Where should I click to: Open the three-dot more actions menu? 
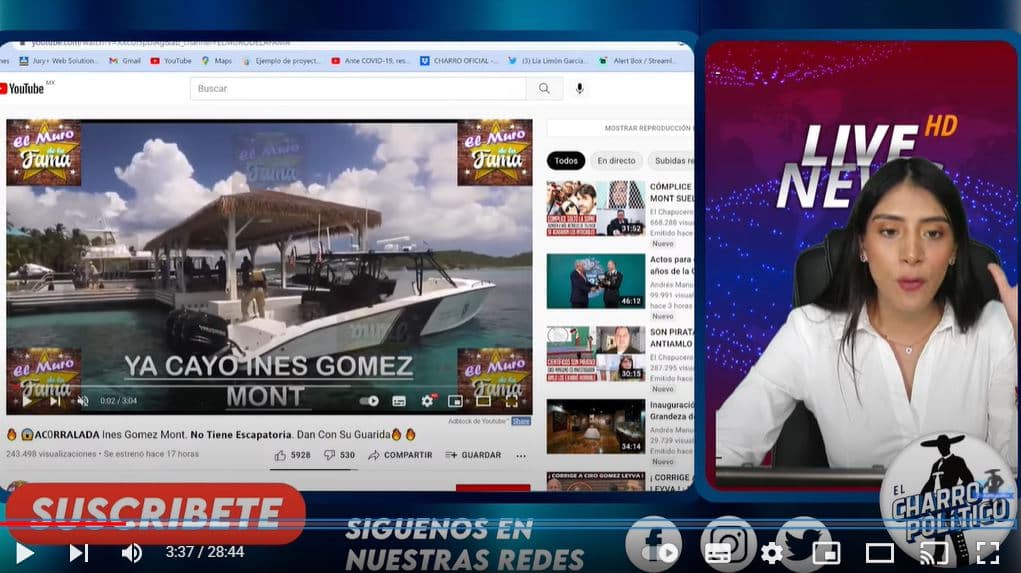521,456
